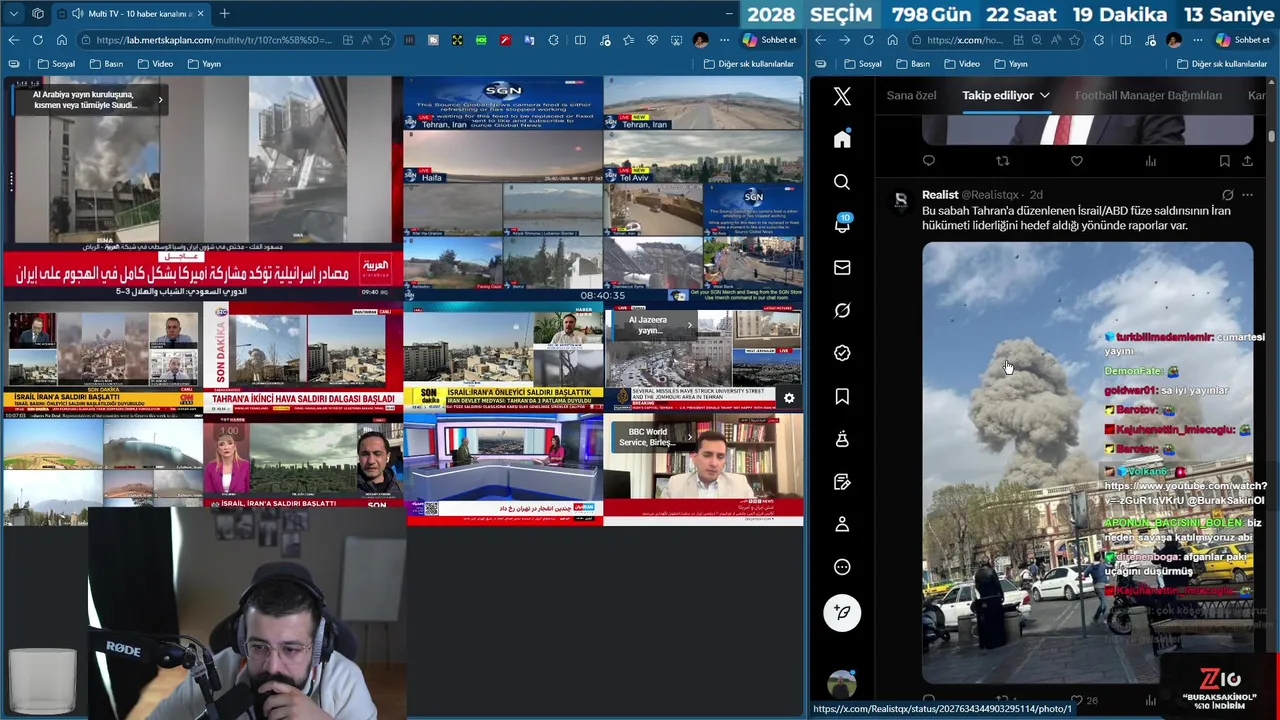This screenshot has width=1280, height=720.
Task: Select the Multi TV browser tab
Action: pyautogui.click(x=131, y=14)
